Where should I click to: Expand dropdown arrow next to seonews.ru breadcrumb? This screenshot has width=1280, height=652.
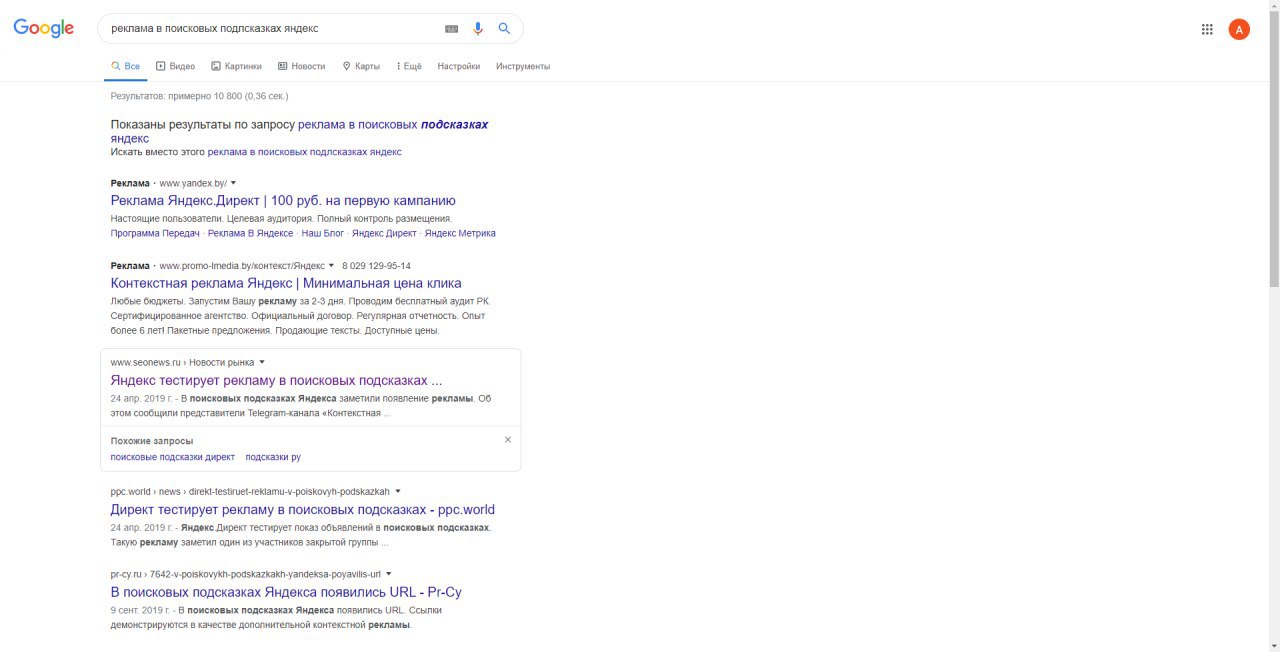tap(262, 362)
